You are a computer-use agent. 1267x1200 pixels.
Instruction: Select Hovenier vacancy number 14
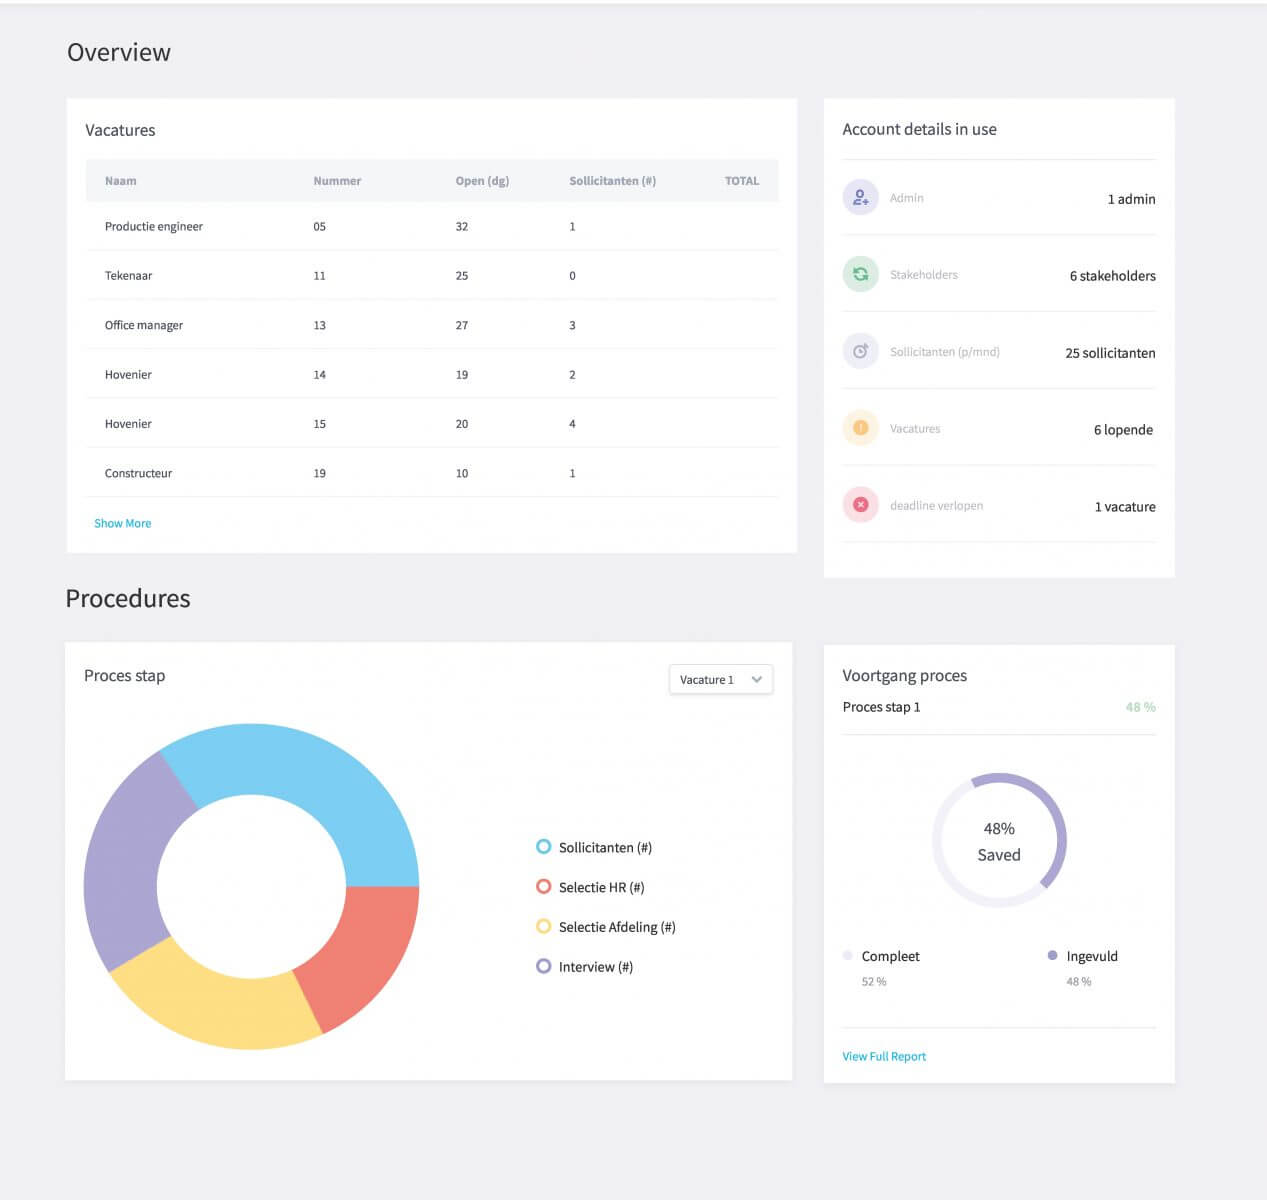tap(432, 374)
